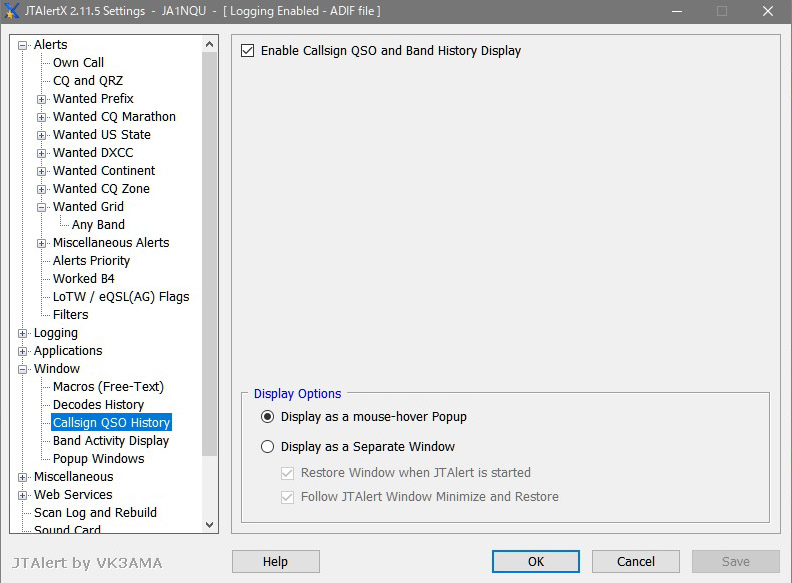
Task: Choose Display as a Separate Window option
Action: coord(267,447)
